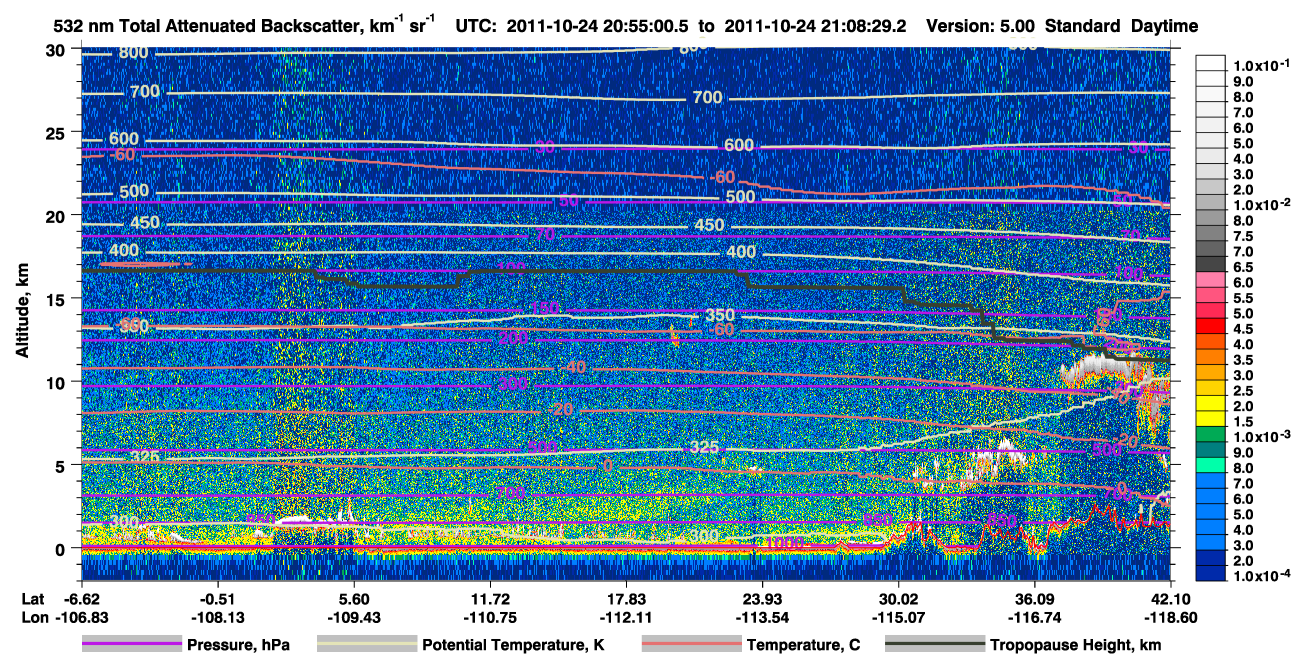Click the 'Version: 5.00' text
This screenshot has height=667, width=1300.
(982, 26)
